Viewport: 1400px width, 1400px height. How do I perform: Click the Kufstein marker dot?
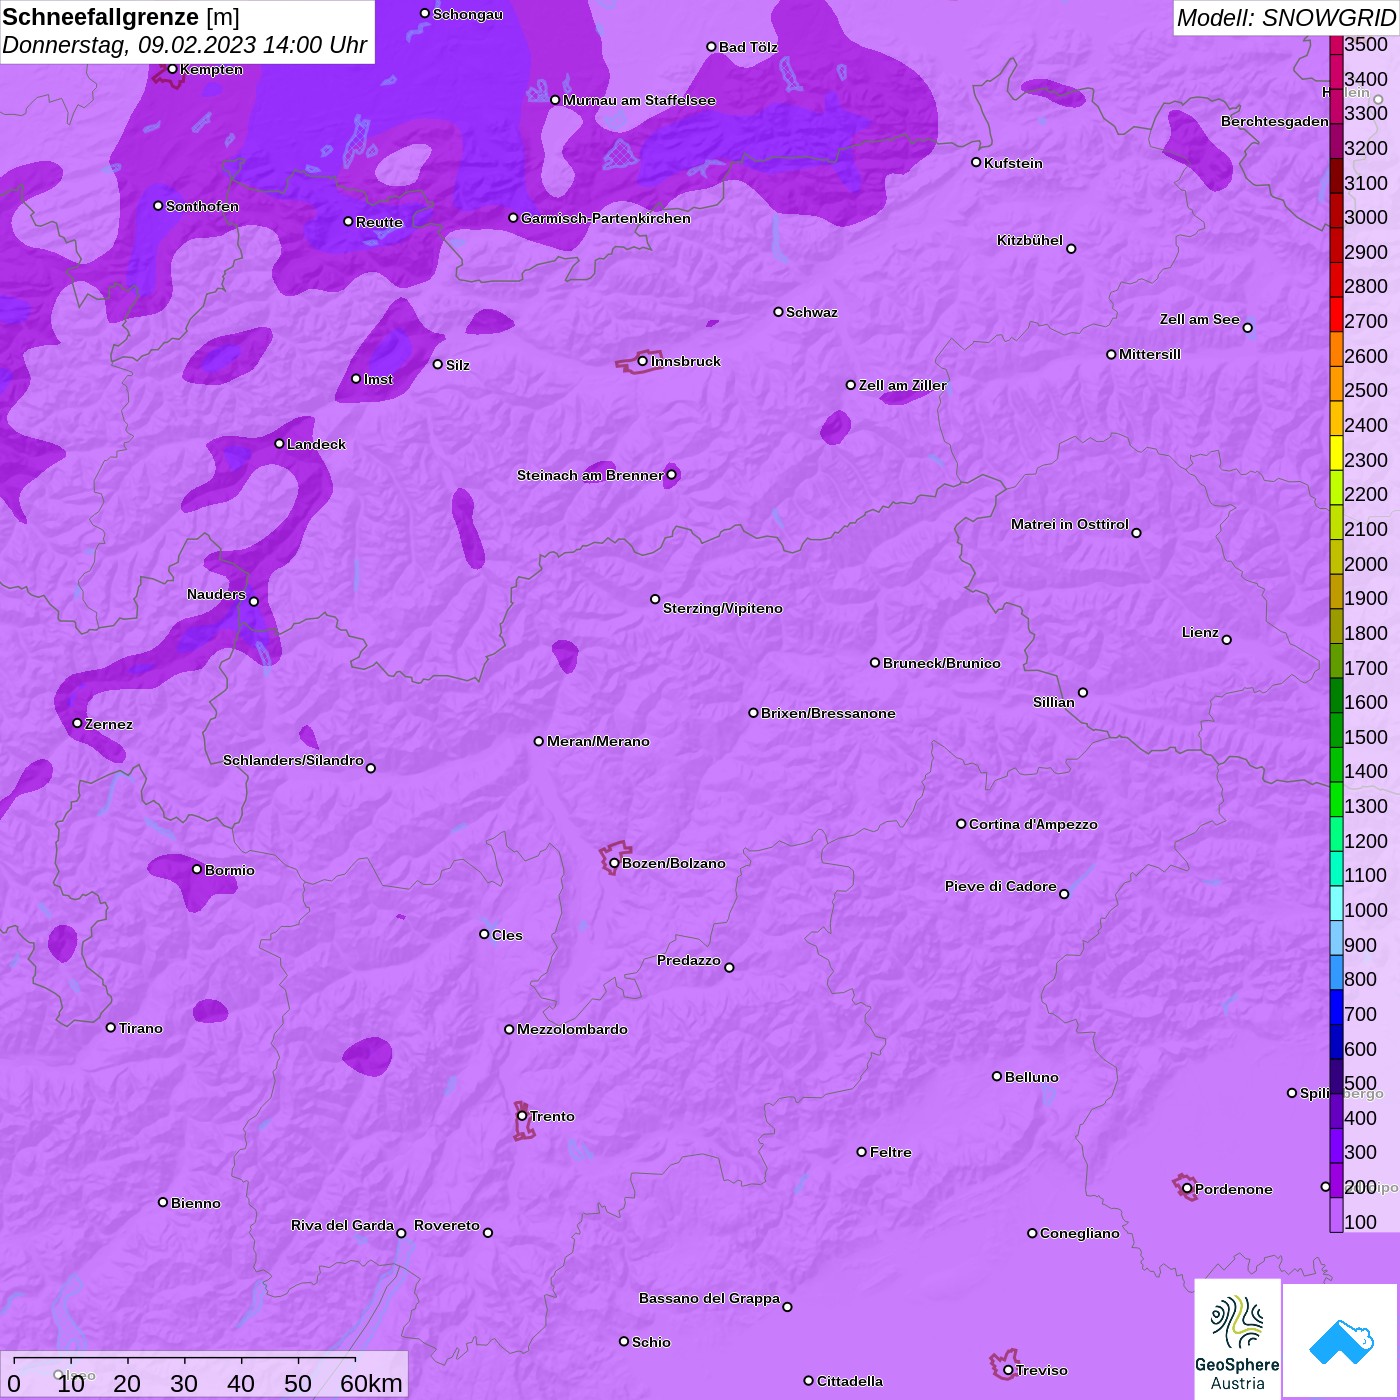pos(976,162)
